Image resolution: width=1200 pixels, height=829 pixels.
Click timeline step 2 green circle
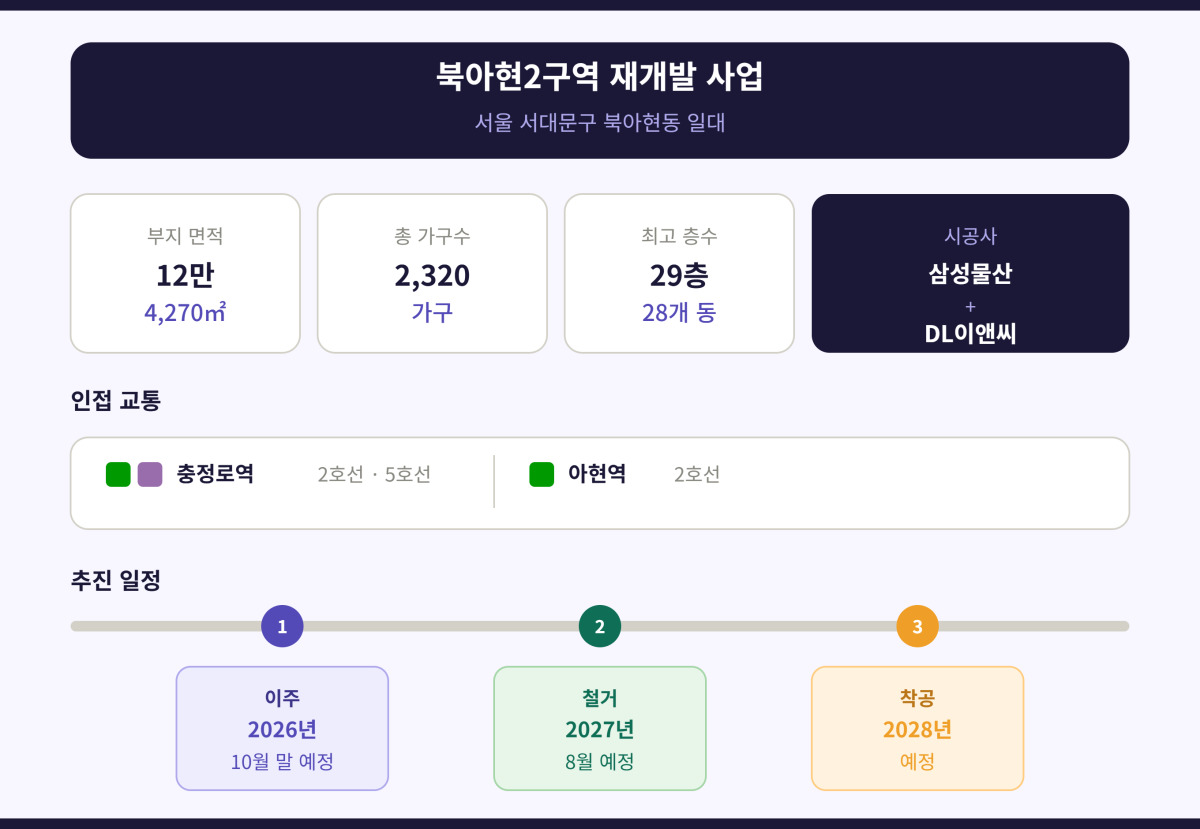pos(600,626)
